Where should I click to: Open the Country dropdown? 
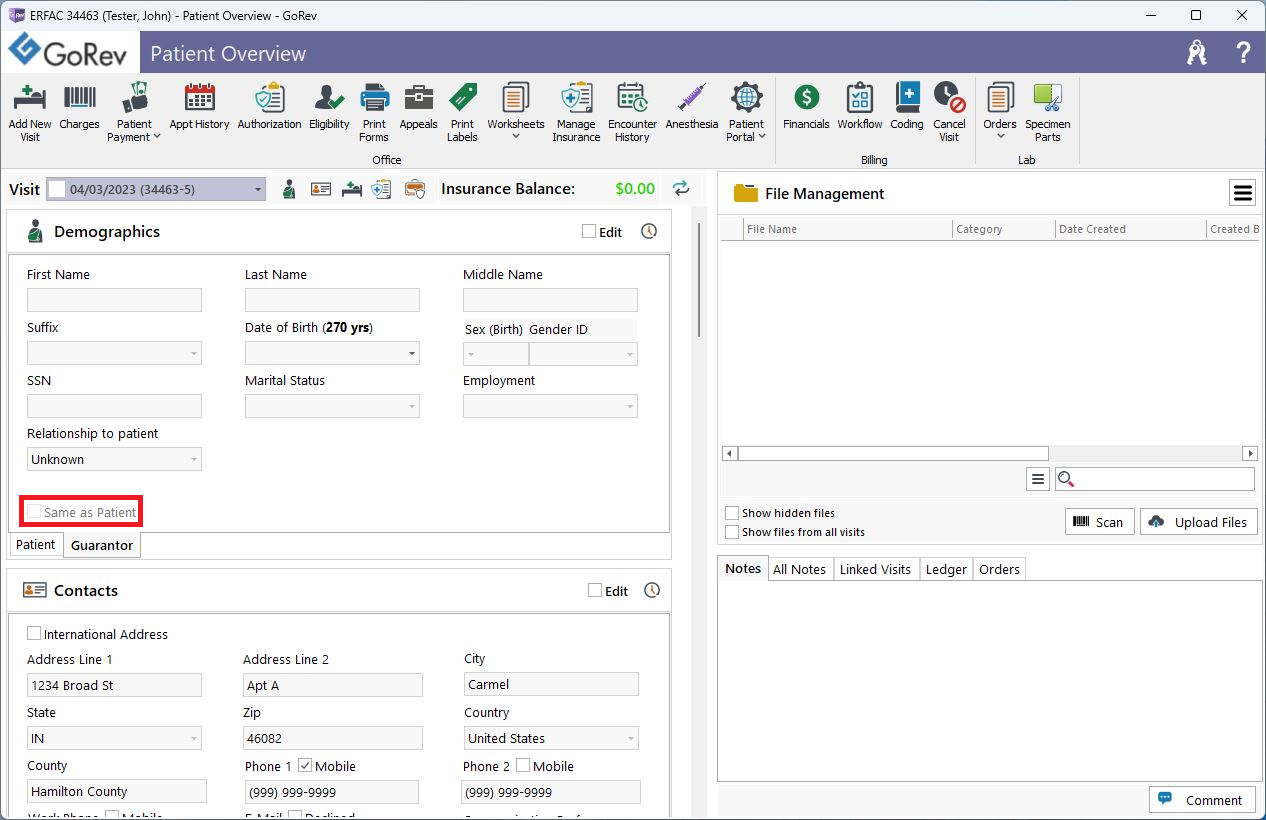630,738
